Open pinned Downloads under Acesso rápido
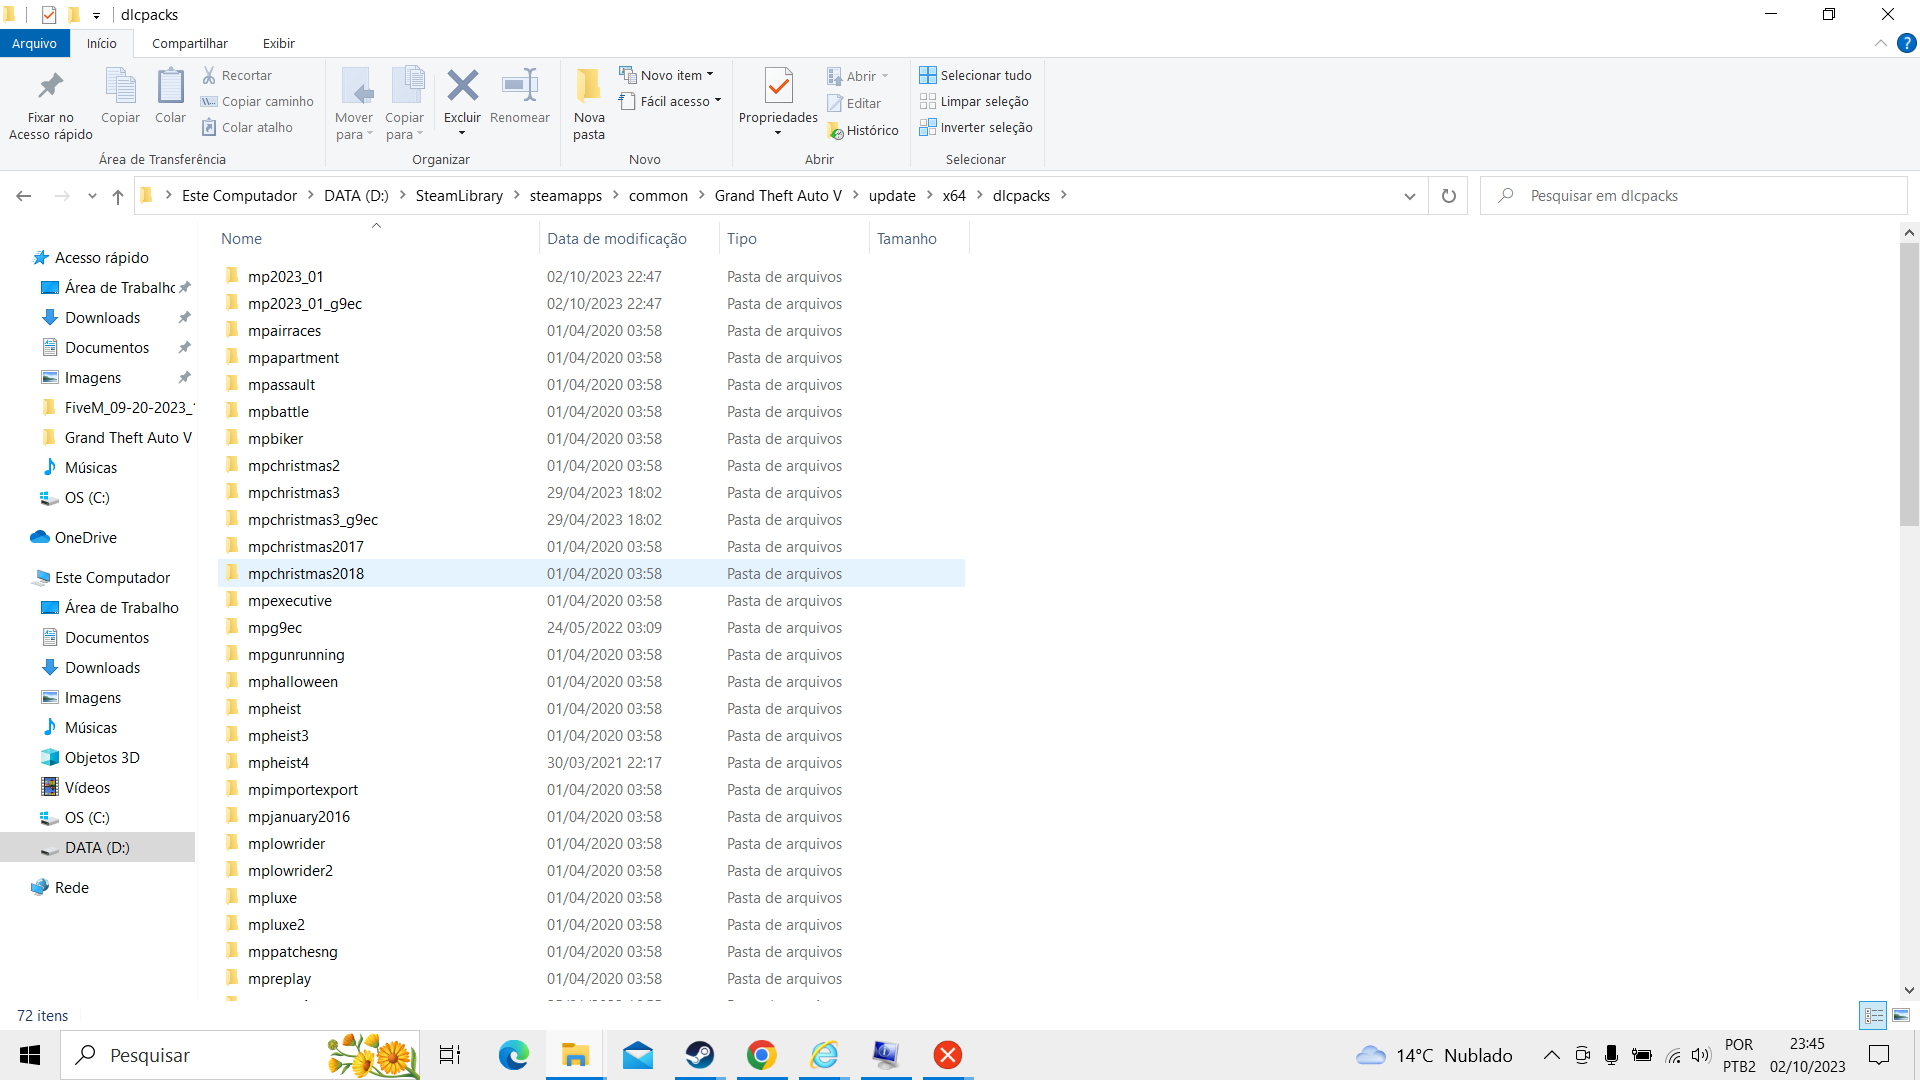Image resolution: width=1920 pixels, height=1080 pixels. [102, 318]
